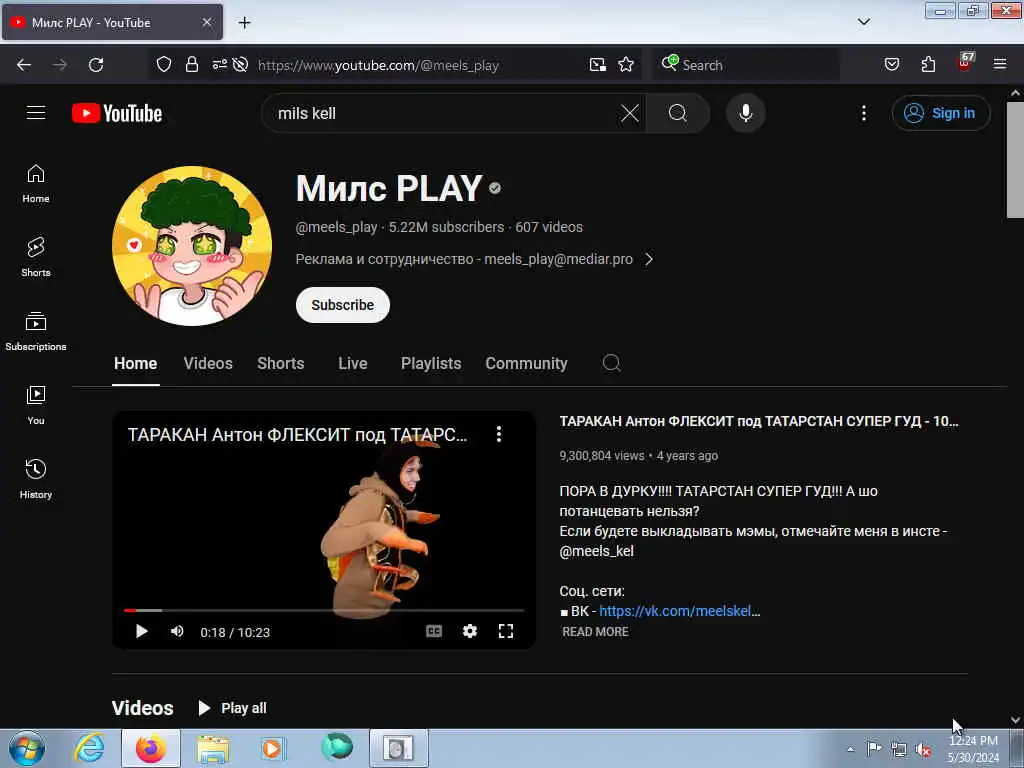Go to Home in sidebar
Viewport: 1024px width, 768px height.
pos(36,184)
